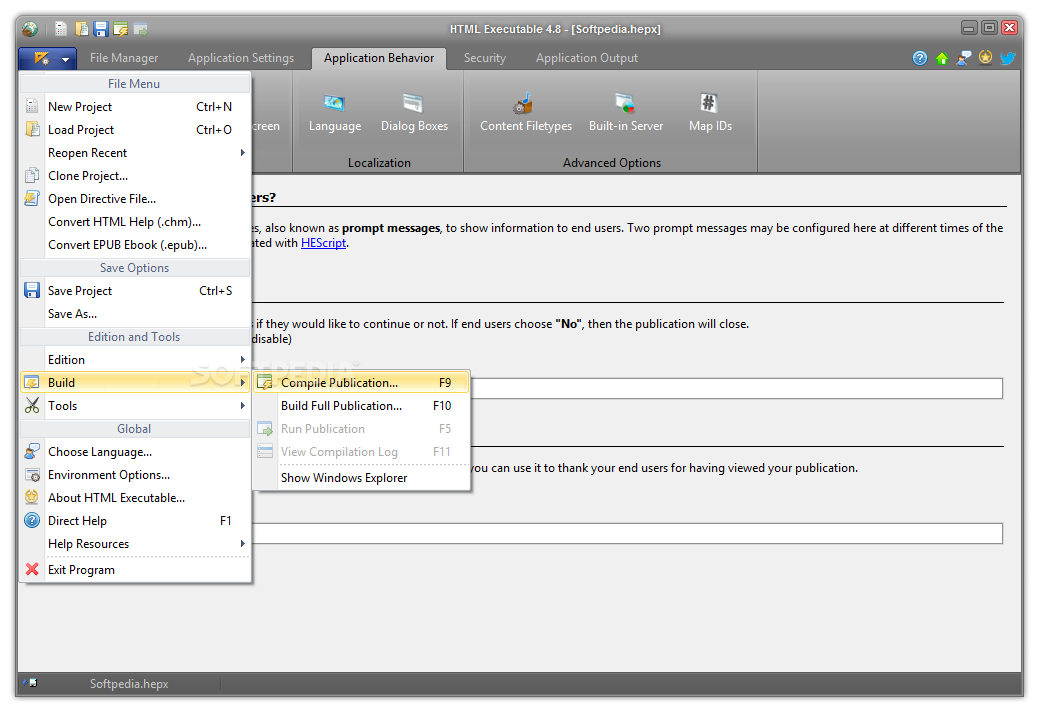Click the lower prompt message text field

click(627, 533)
